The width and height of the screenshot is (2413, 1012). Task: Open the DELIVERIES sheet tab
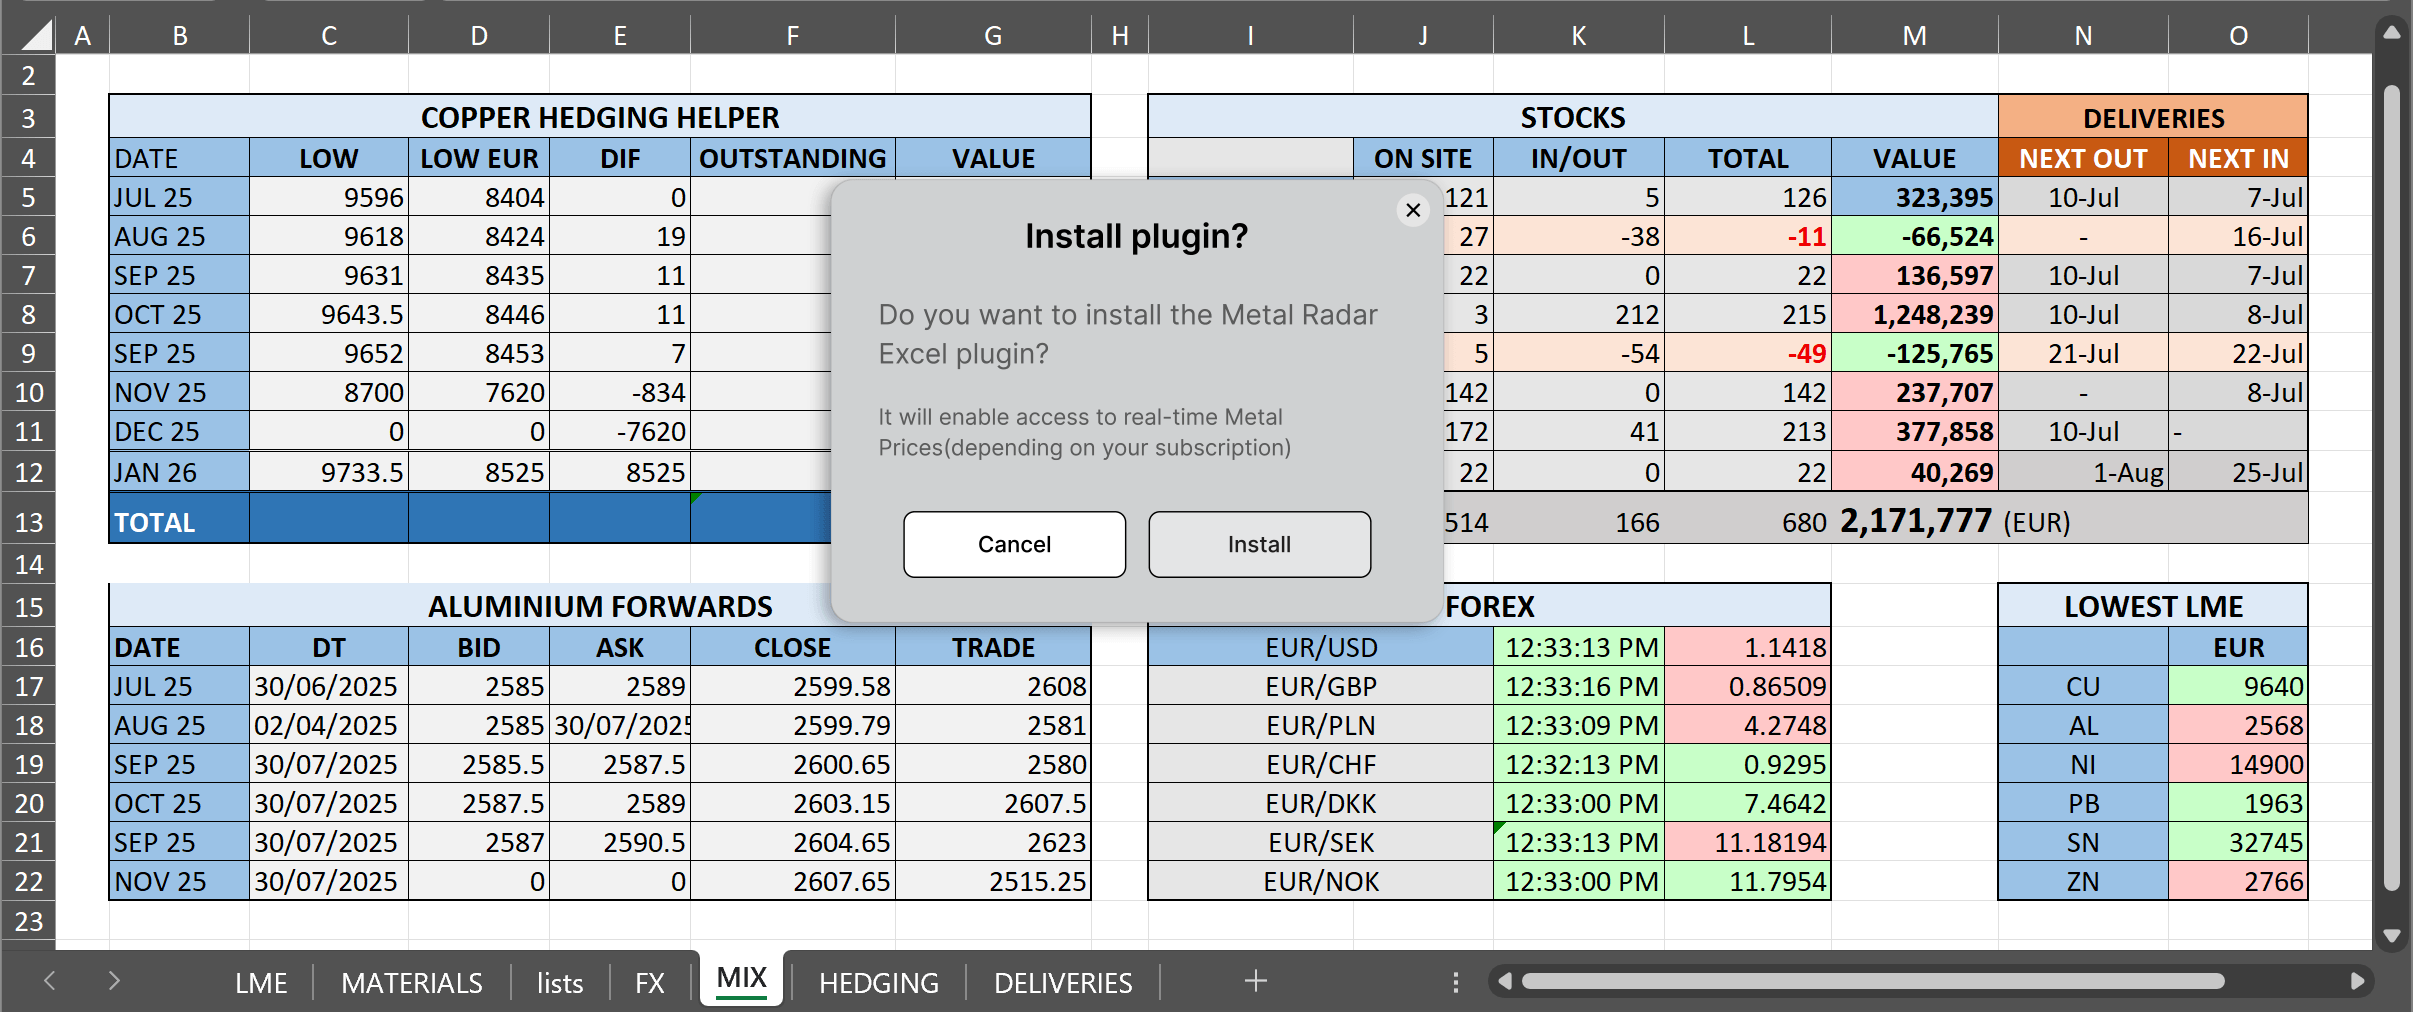1062,981
